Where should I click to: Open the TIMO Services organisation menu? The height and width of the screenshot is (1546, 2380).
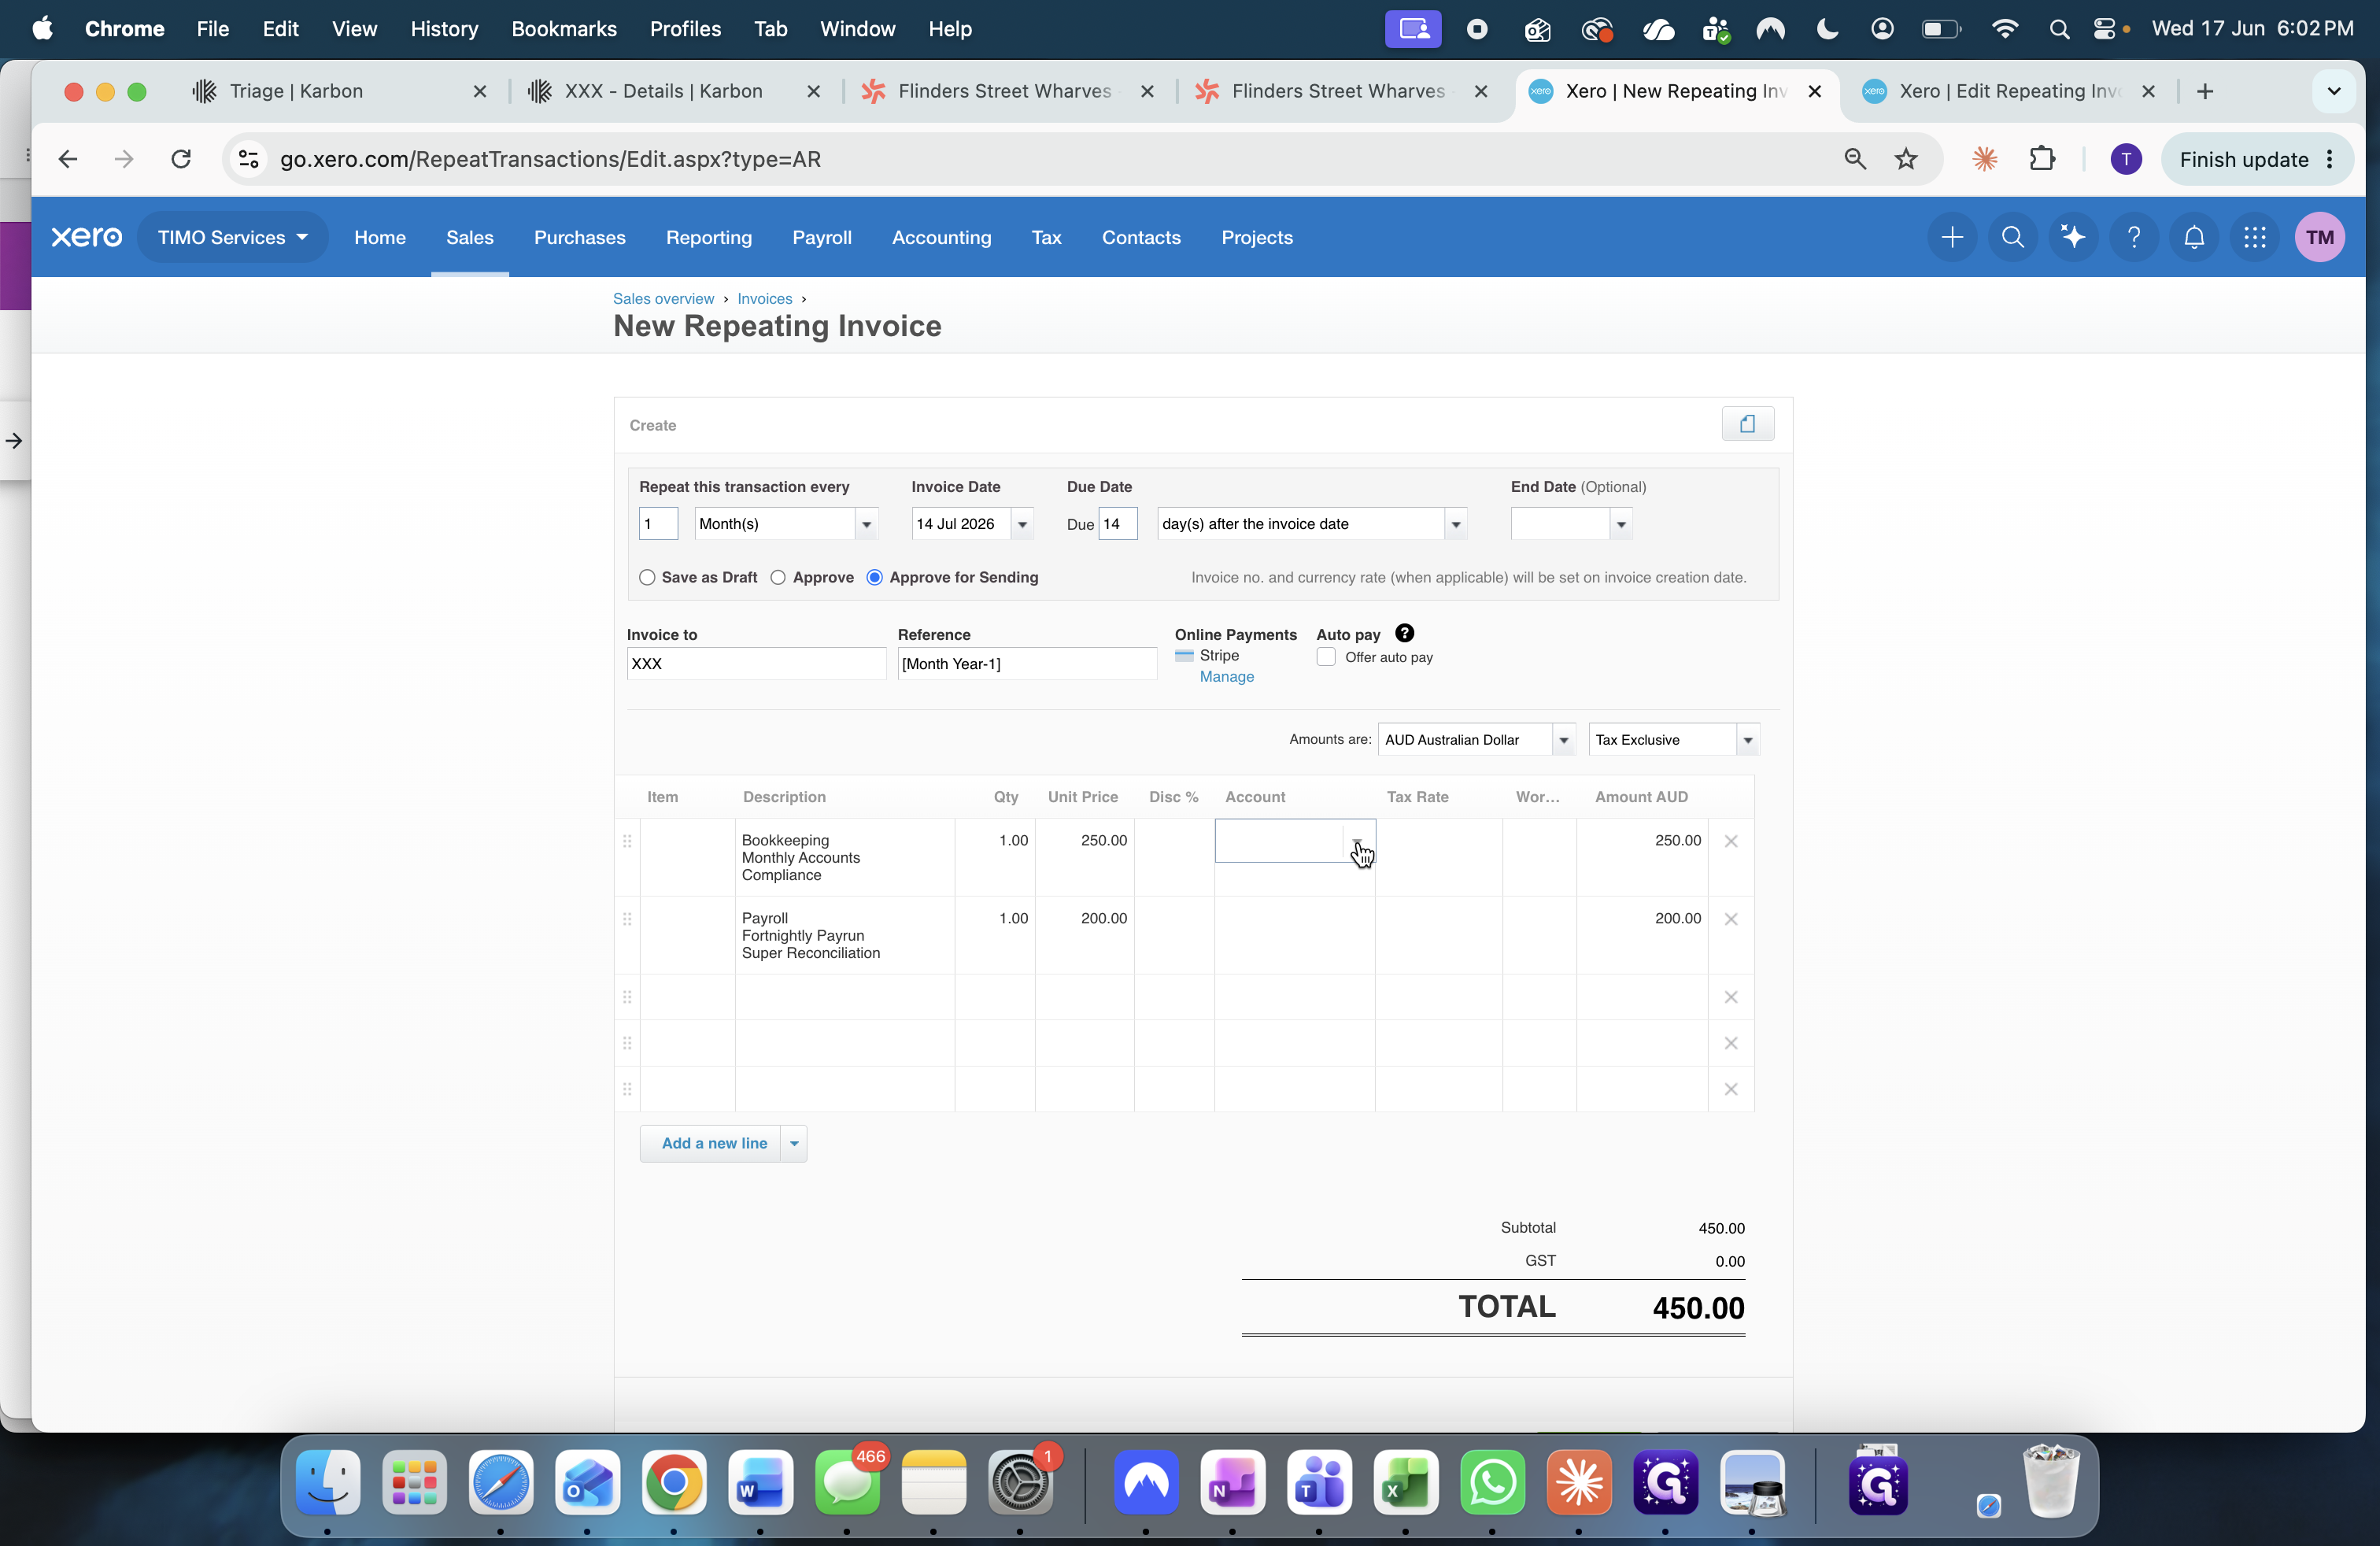click(x=232, y=237)
